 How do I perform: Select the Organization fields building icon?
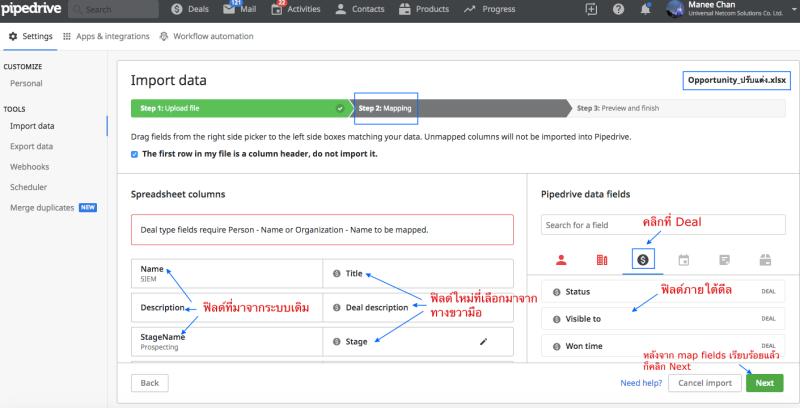tap(602, 260)
